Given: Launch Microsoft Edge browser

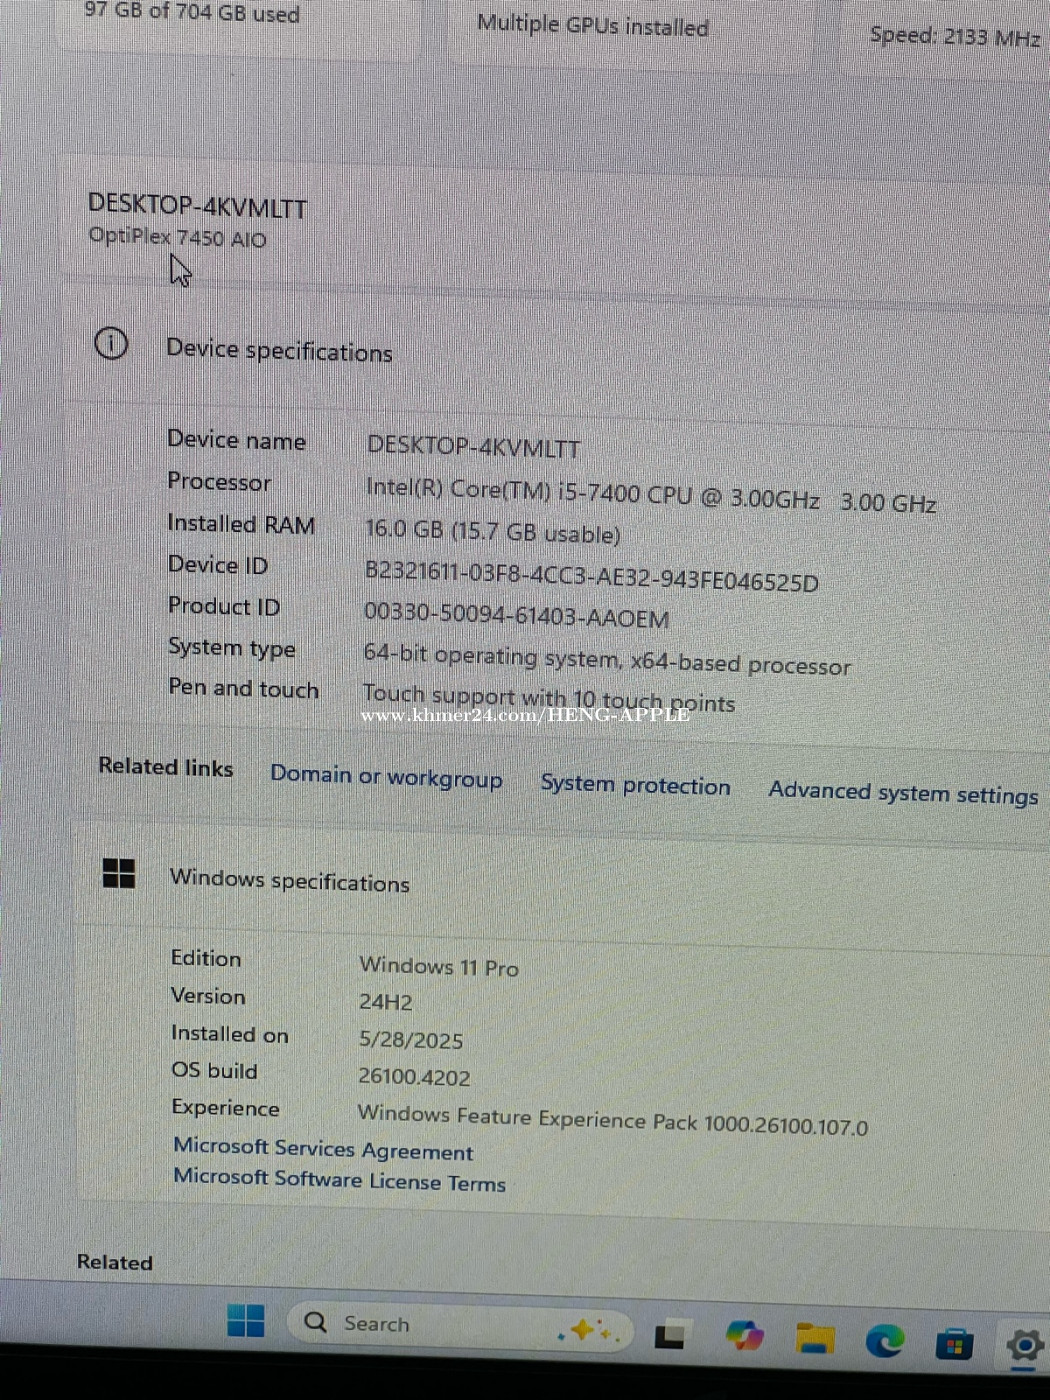Looking at the screenshot, I should pos(885,1340).
